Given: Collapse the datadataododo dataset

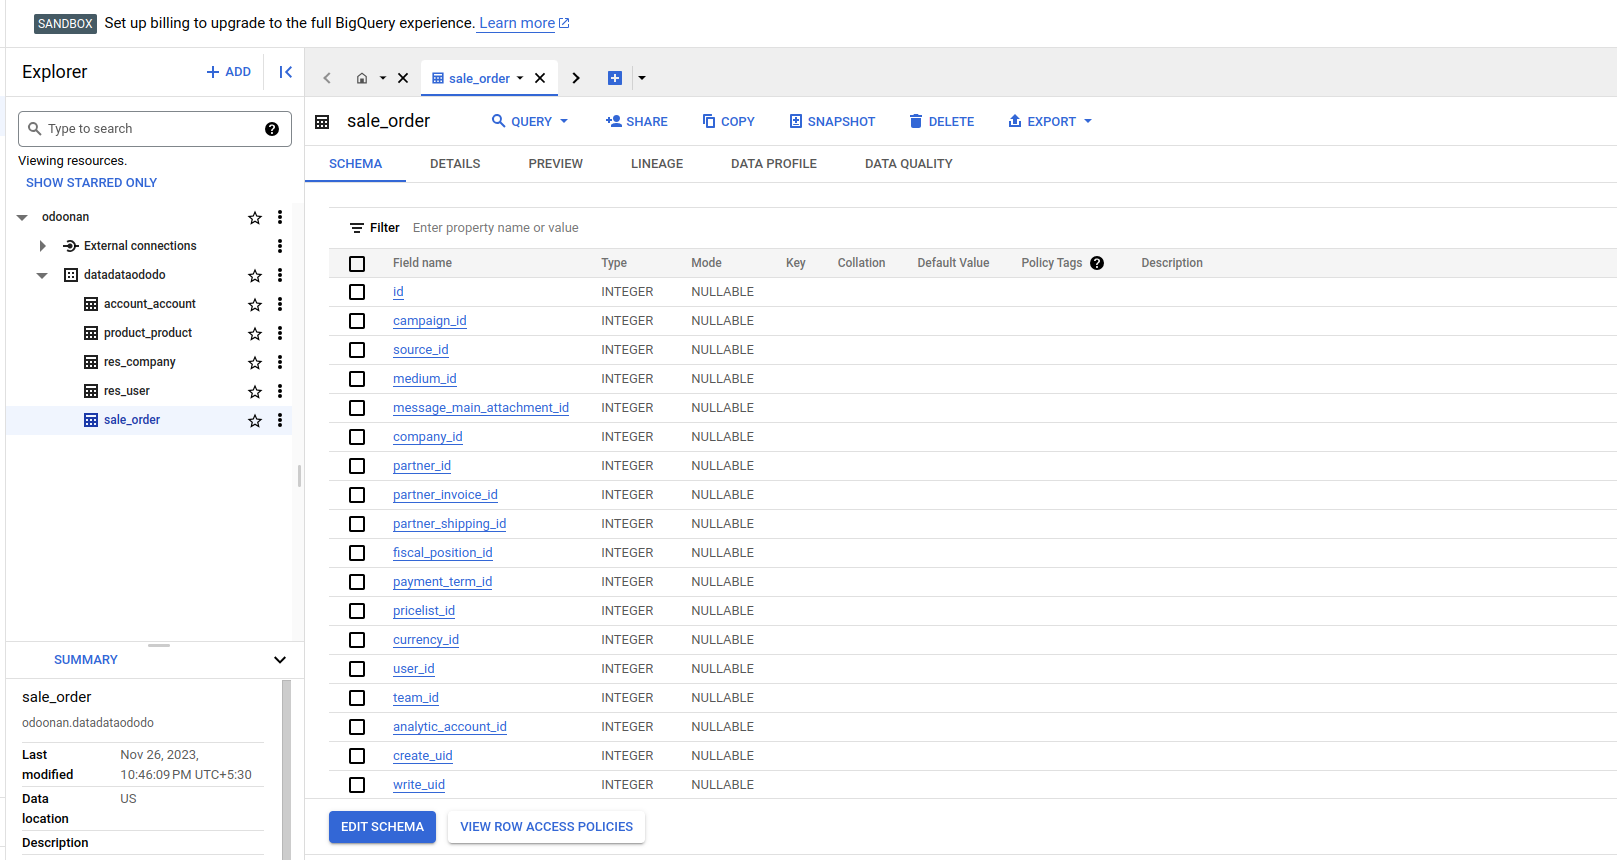Looking at the screenshot, I should 42,275.
